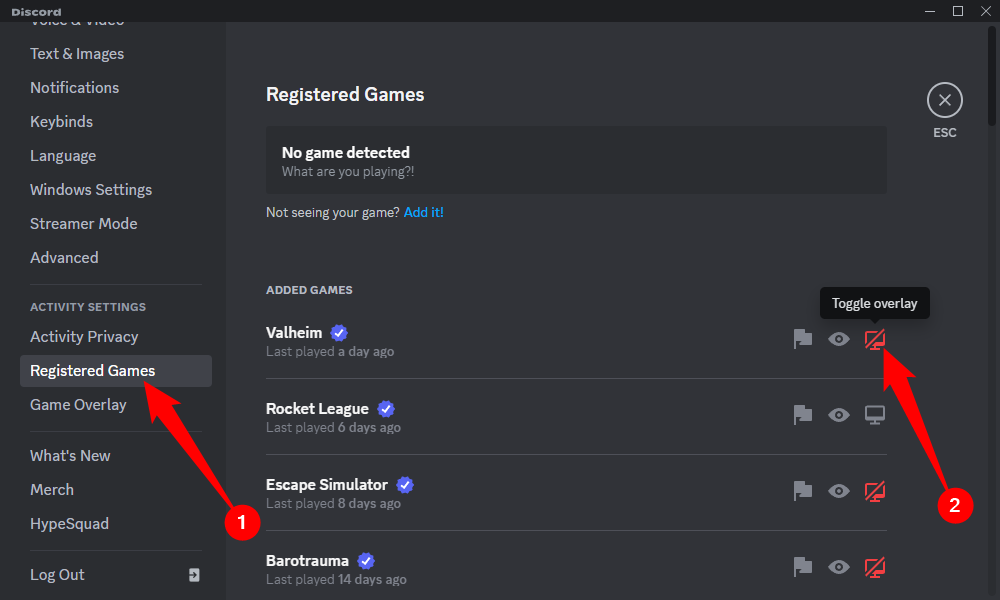Enable overlay for Escape Simulator

coord(875,491)
